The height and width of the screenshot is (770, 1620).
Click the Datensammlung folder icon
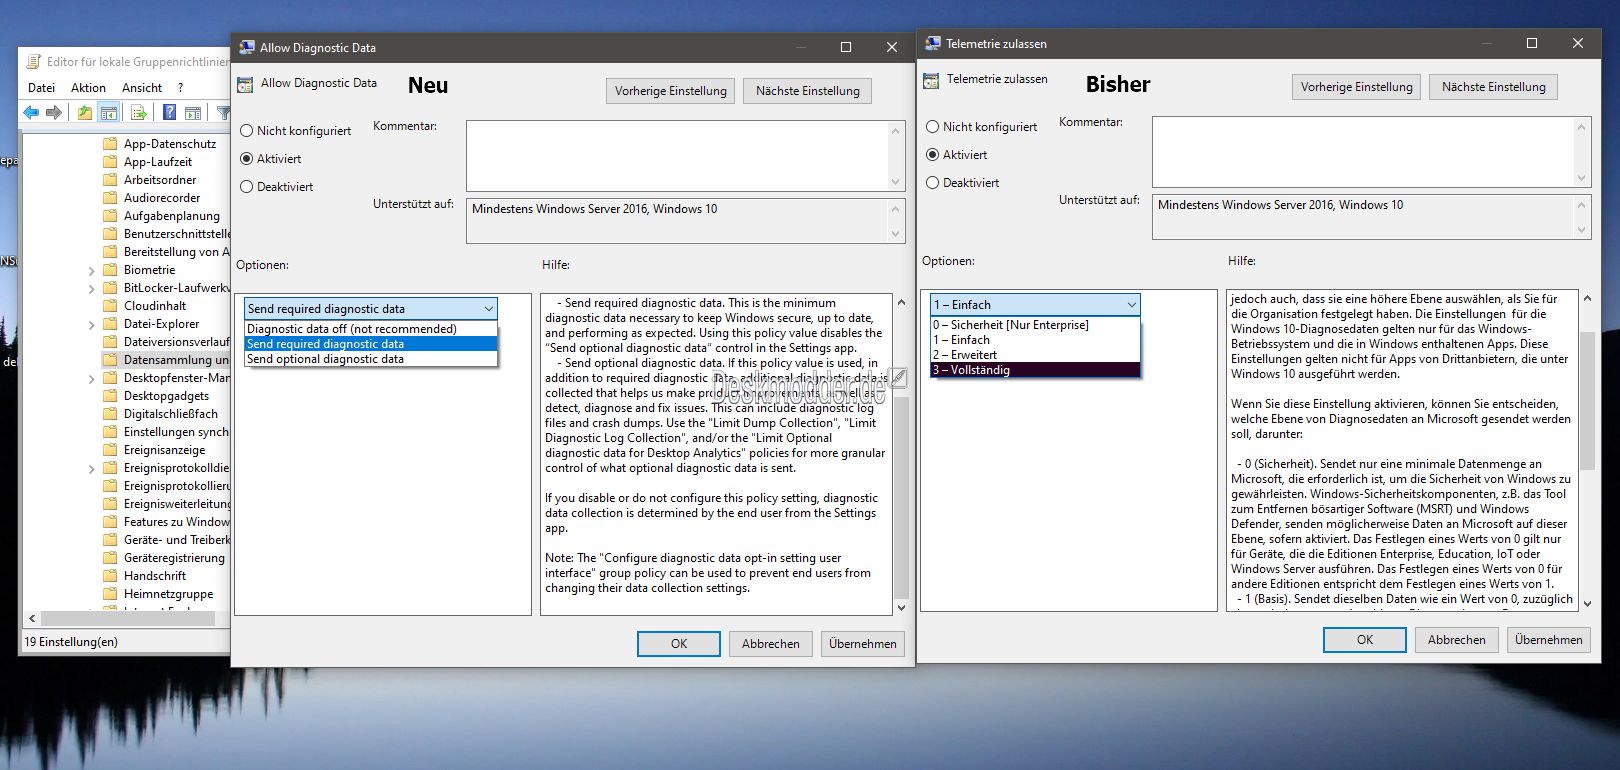tap(110, 360)
